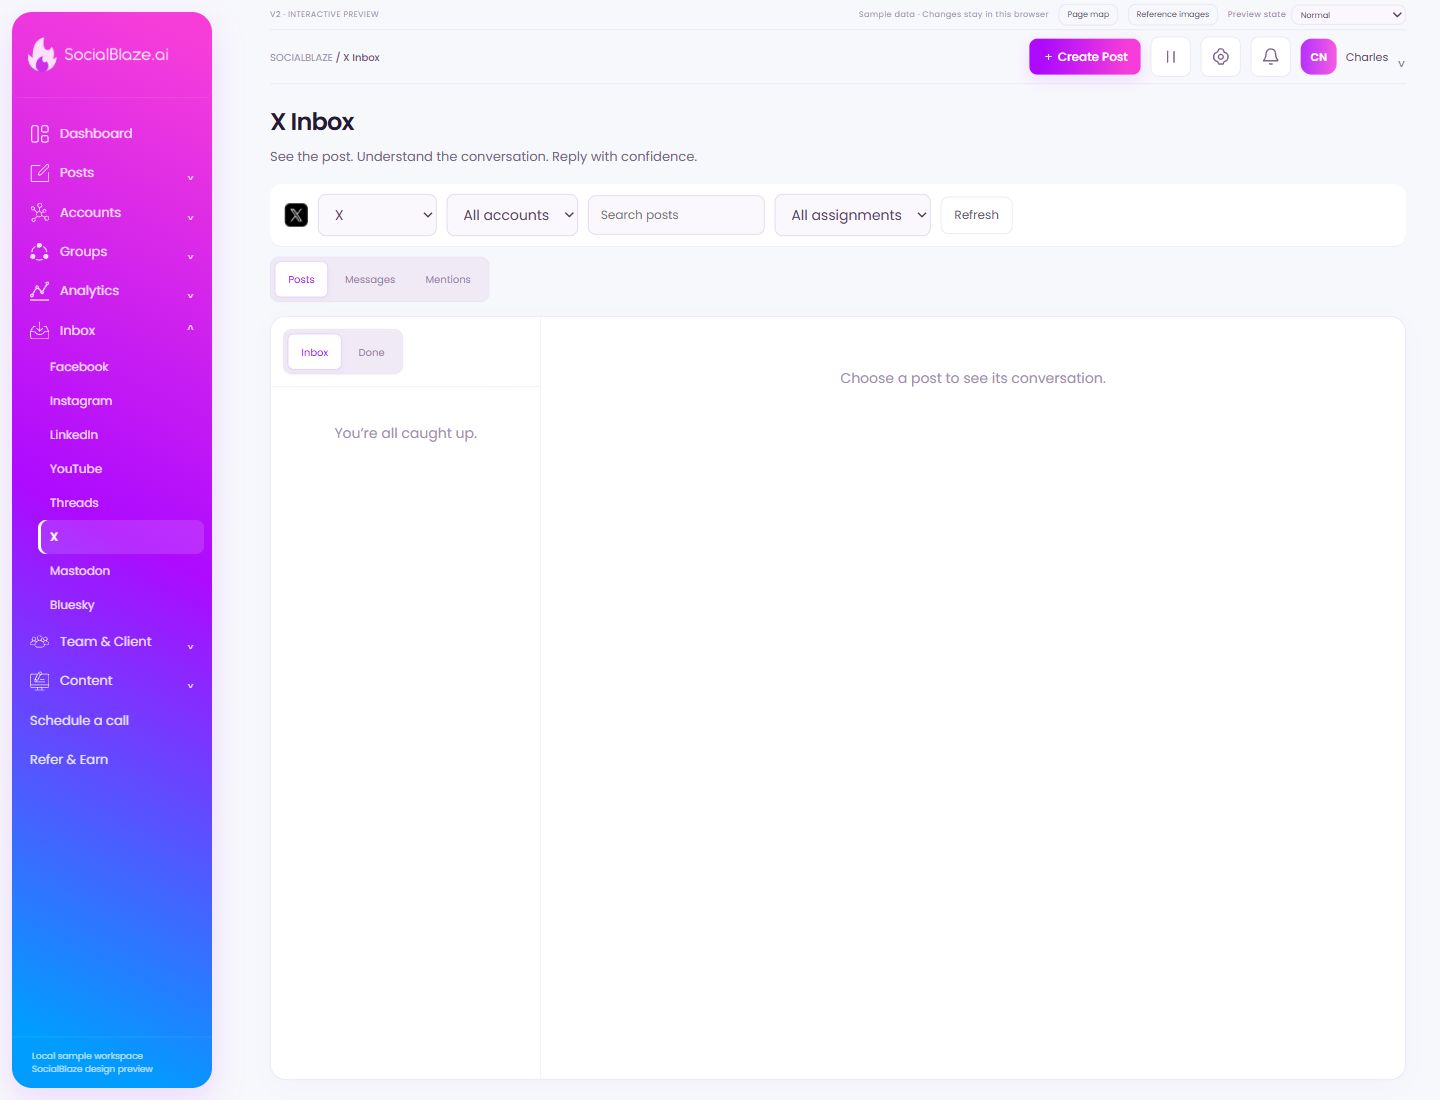Image resolution: width=1440 pixels, height=1100 pixels.
Task: Select the Done sub-tab
Action: [x=371, y=352]
